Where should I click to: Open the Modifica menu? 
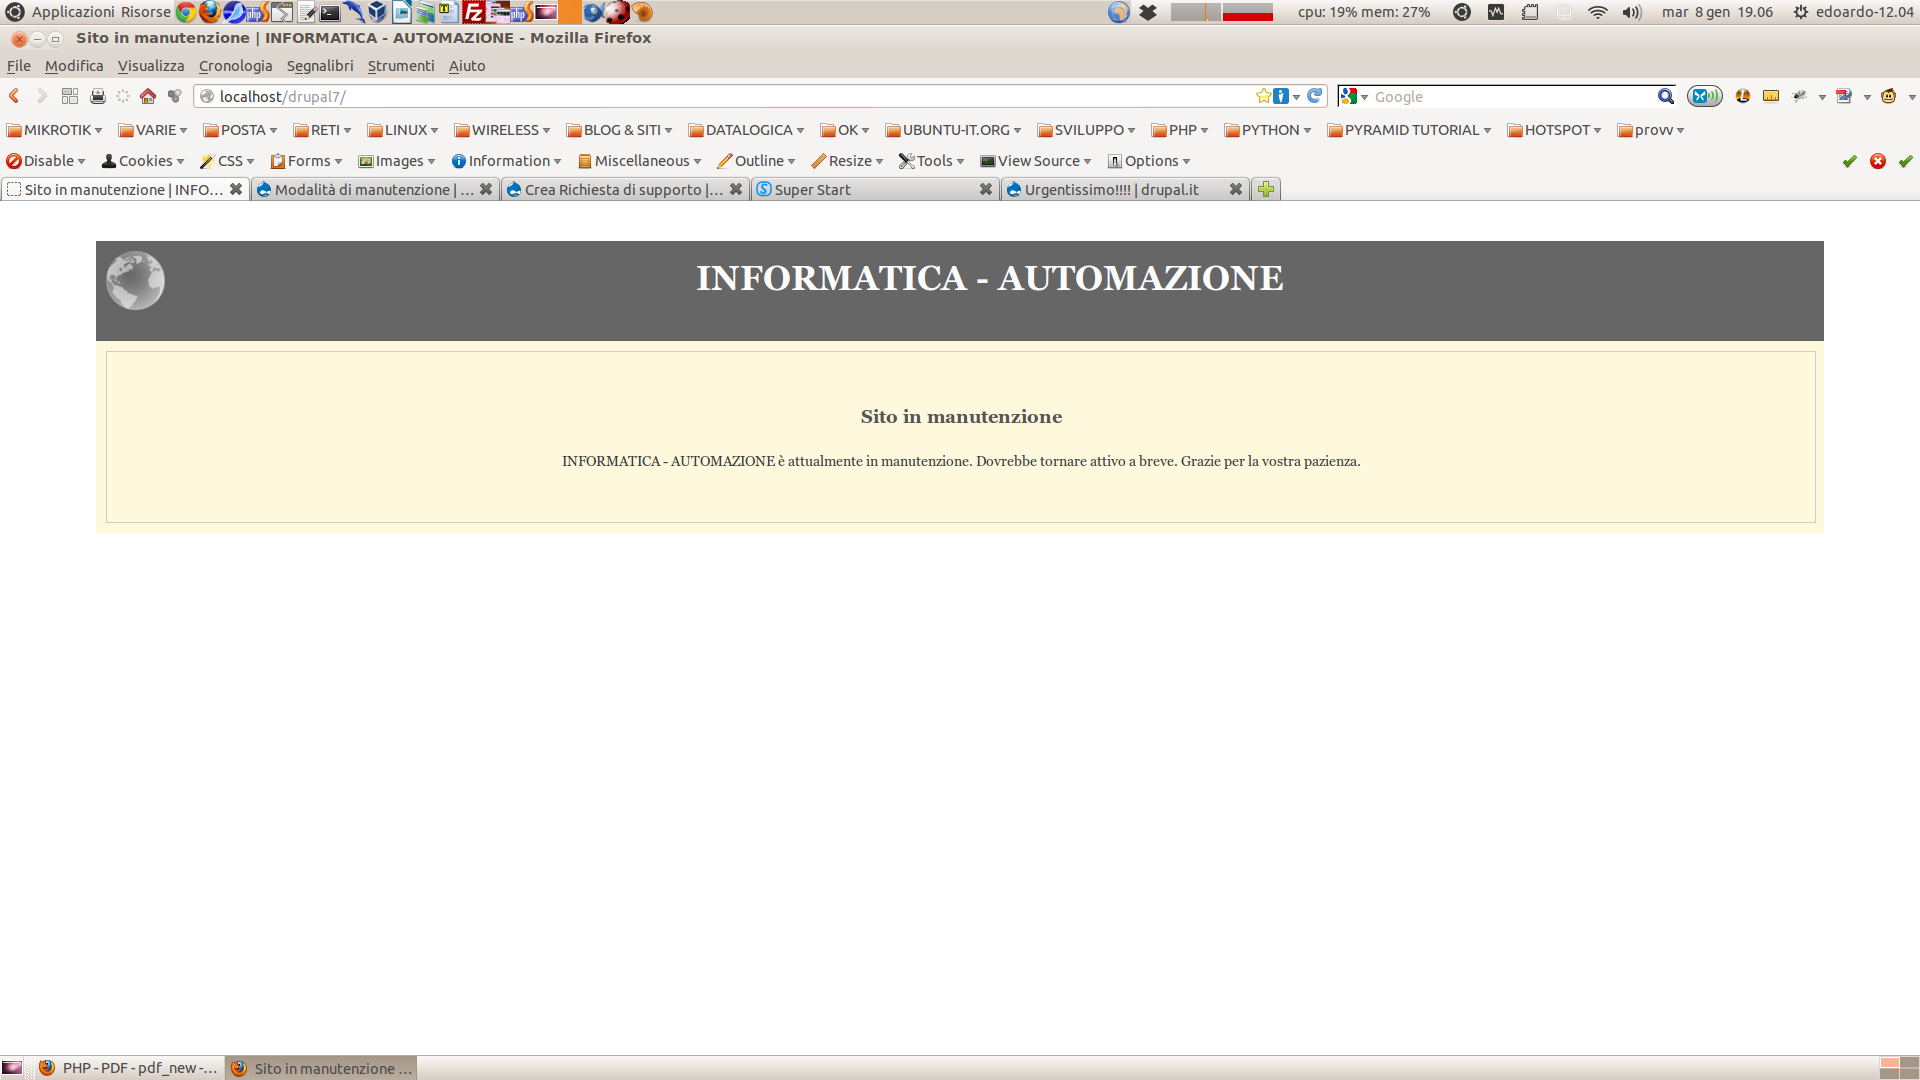click(74, 66)
